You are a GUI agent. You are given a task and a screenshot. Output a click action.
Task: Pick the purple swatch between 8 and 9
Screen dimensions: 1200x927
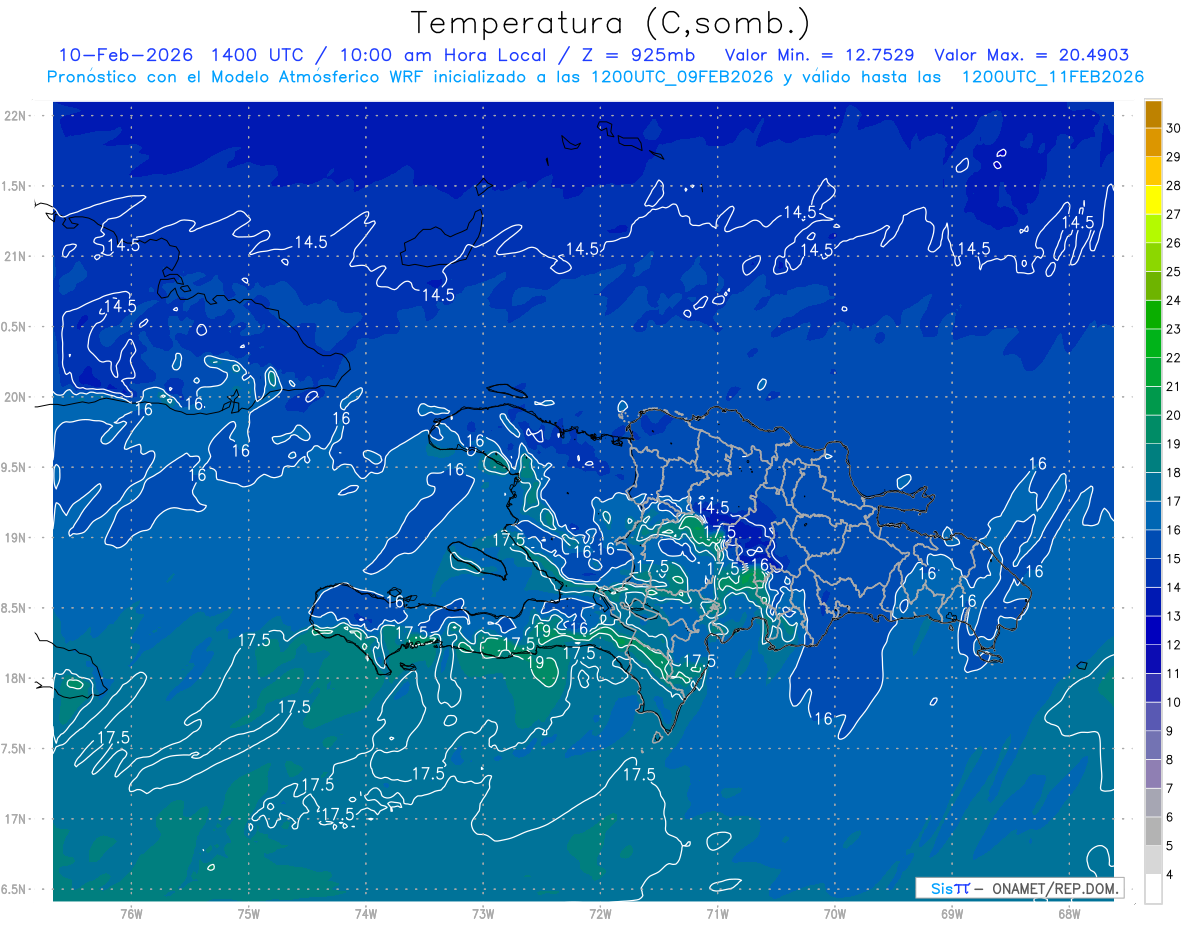tap(1153, 745)
